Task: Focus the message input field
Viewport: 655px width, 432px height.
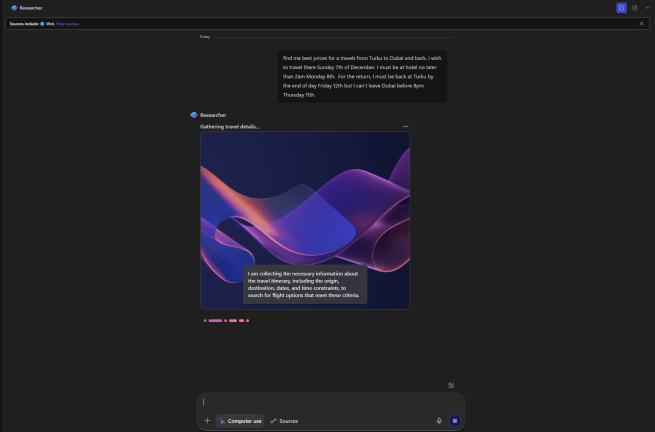Action: (x=330, y=402)
